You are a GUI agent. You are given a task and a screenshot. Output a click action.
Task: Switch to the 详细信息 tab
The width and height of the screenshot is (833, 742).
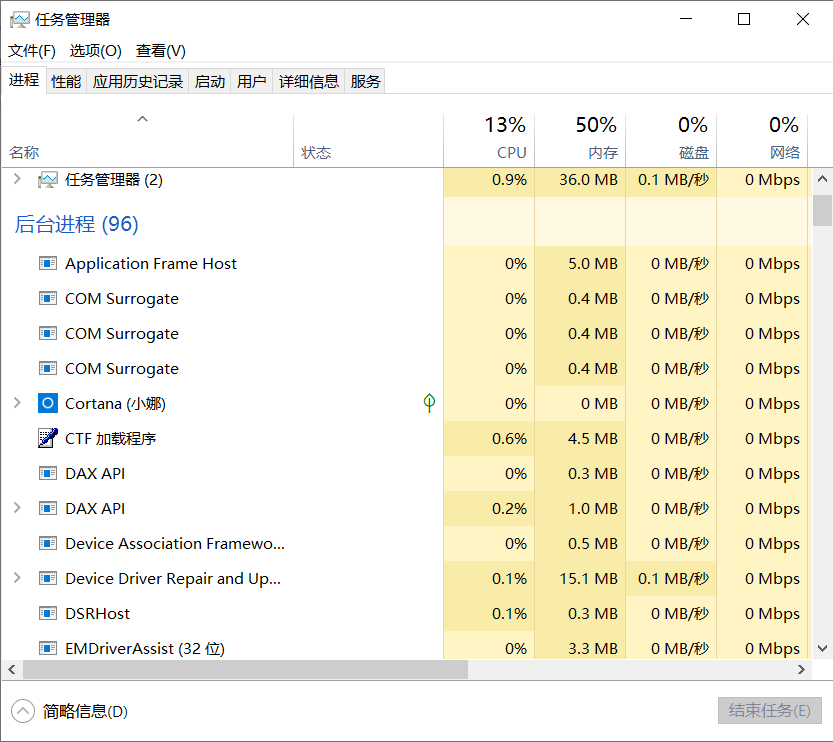pos(309,81)
